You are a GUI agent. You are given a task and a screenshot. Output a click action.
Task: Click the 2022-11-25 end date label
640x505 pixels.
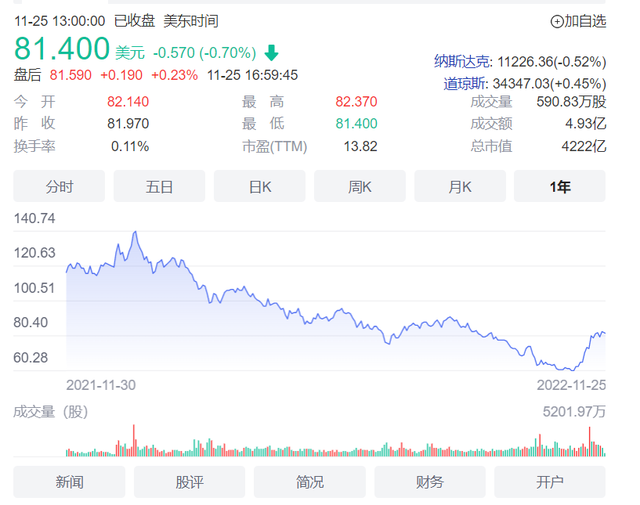pos(570,384)
